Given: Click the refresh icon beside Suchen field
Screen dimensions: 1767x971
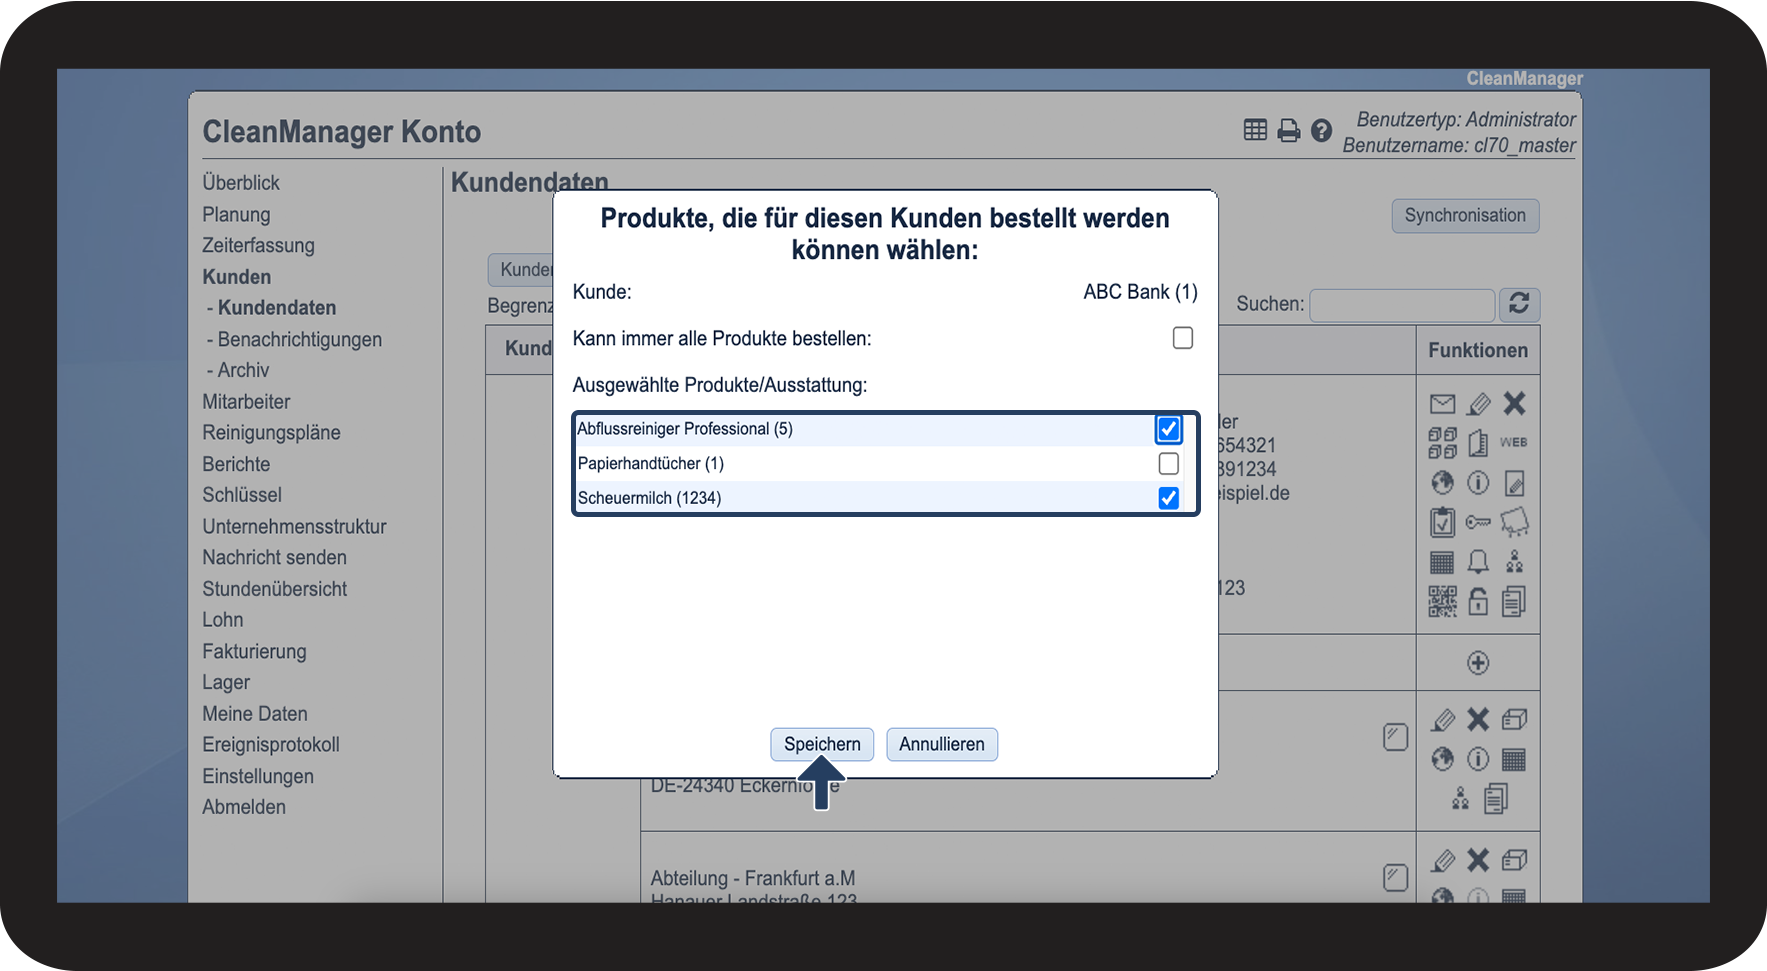Looking at the screenshot, I should 1519,304.
